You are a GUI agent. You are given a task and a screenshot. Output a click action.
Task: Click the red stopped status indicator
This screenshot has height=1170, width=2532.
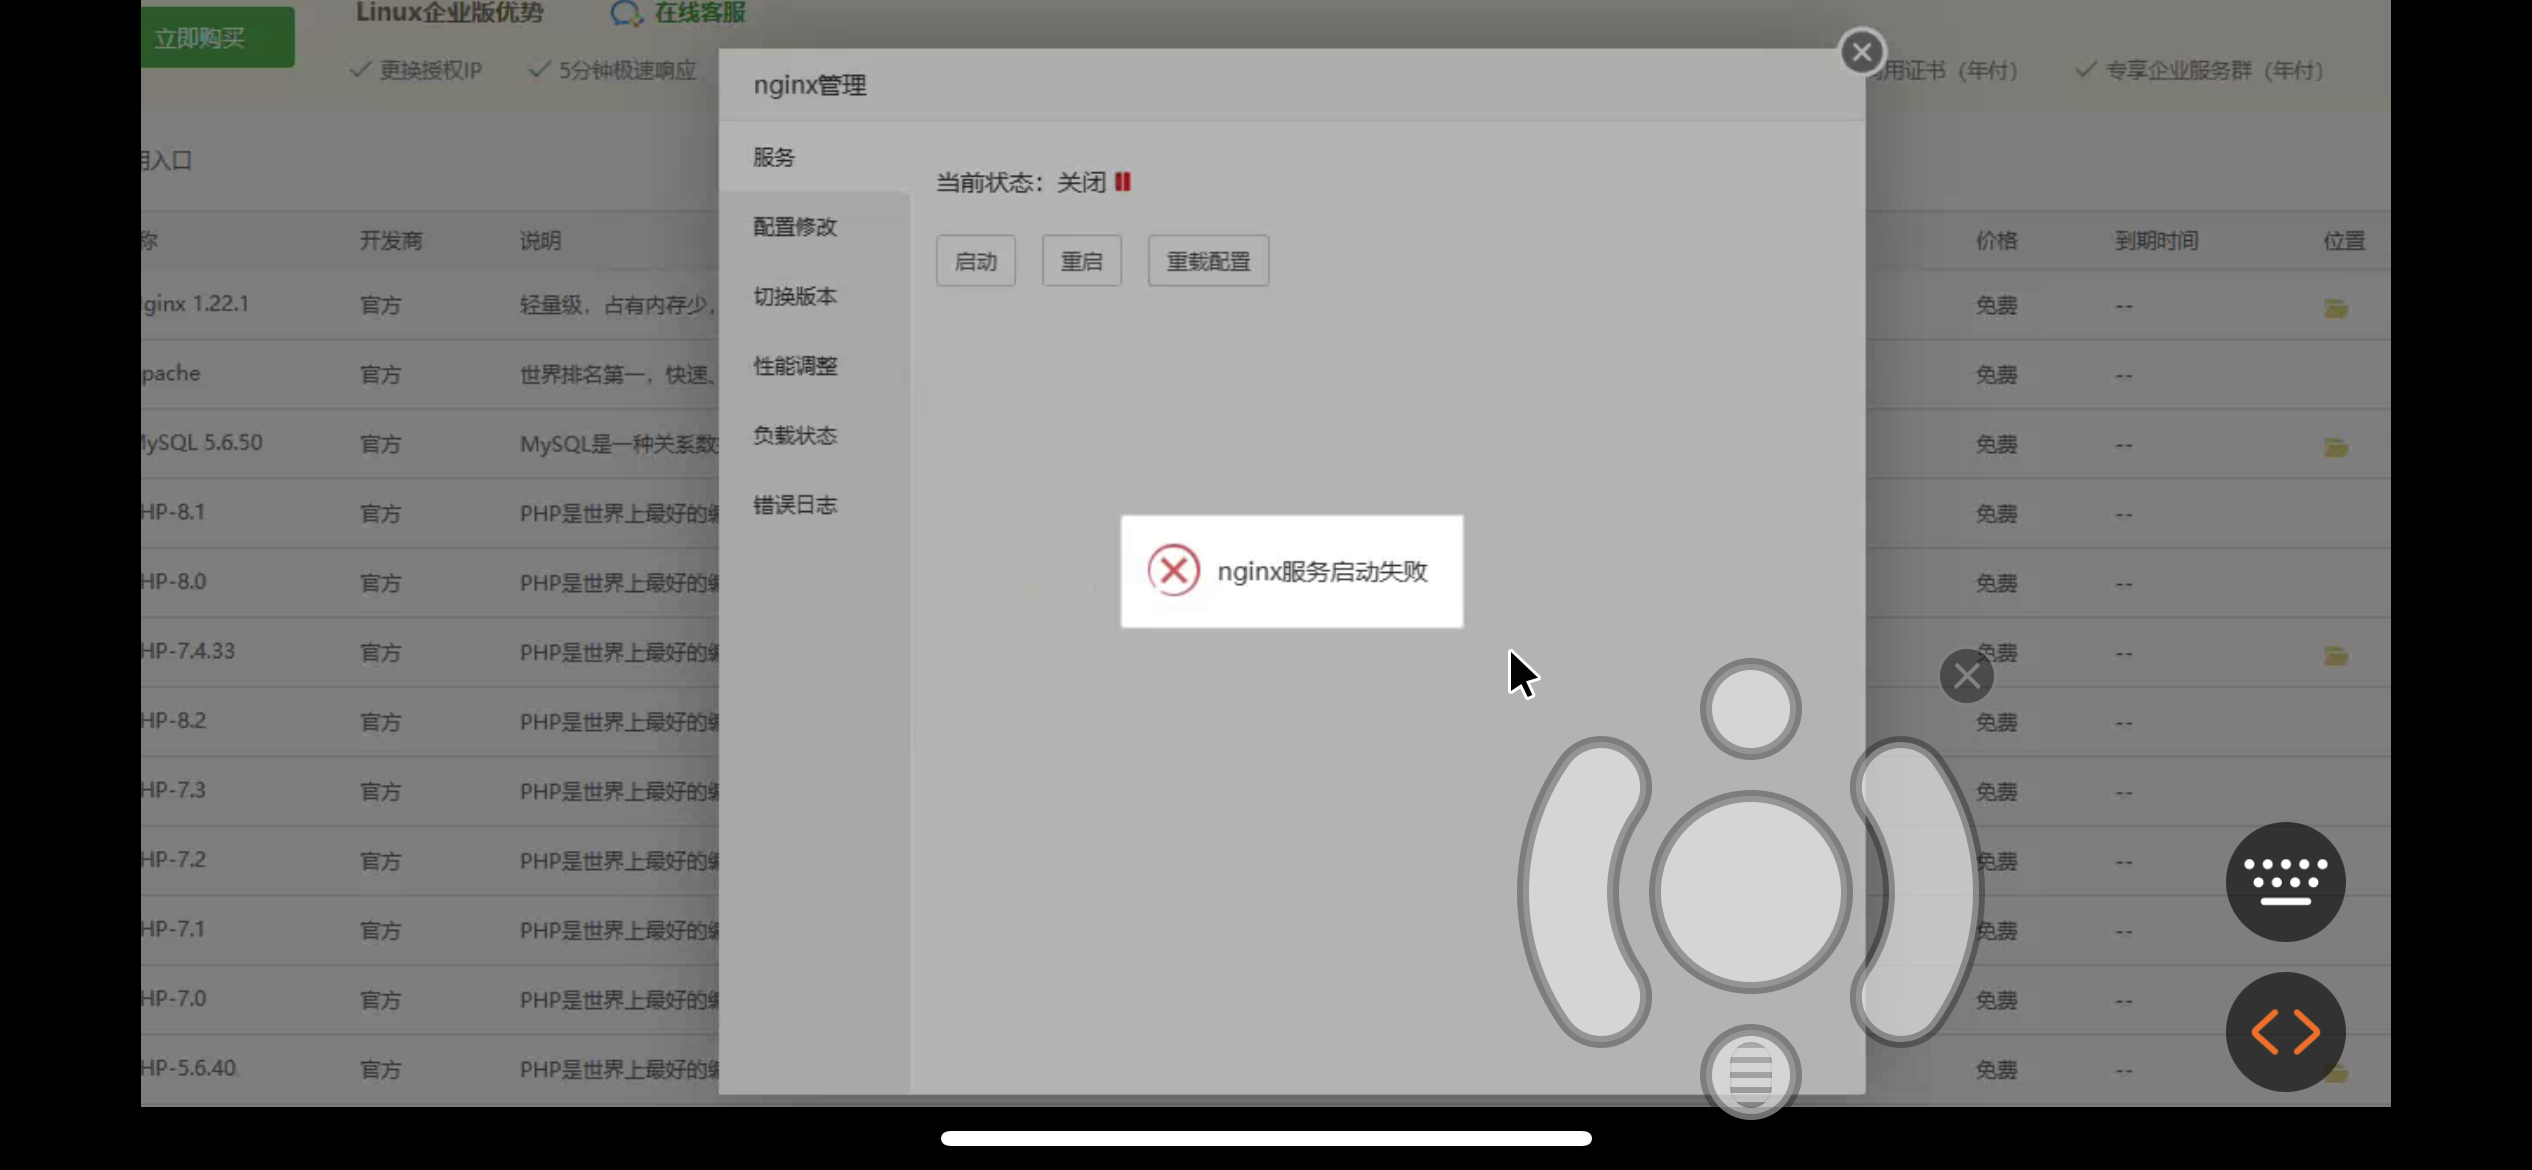click(1123, 182)
